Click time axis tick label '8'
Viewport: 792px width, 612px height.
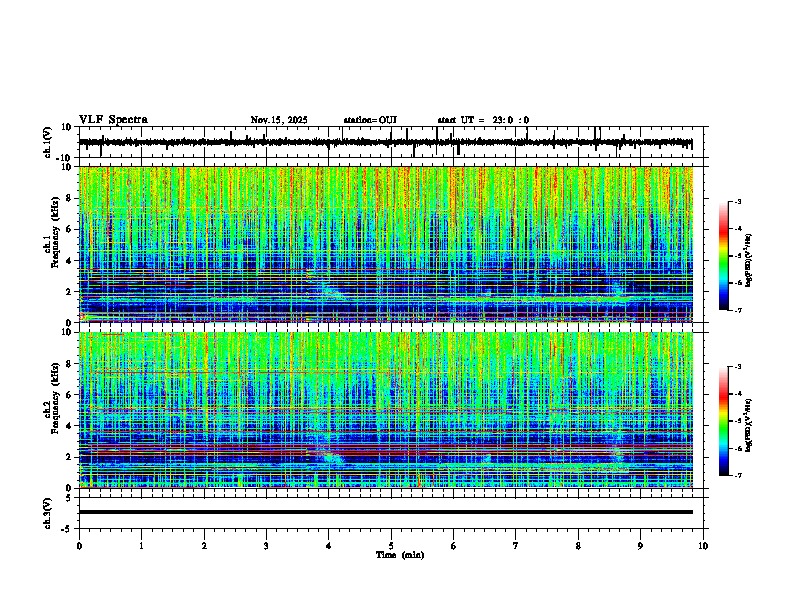[x=578, y=546]
